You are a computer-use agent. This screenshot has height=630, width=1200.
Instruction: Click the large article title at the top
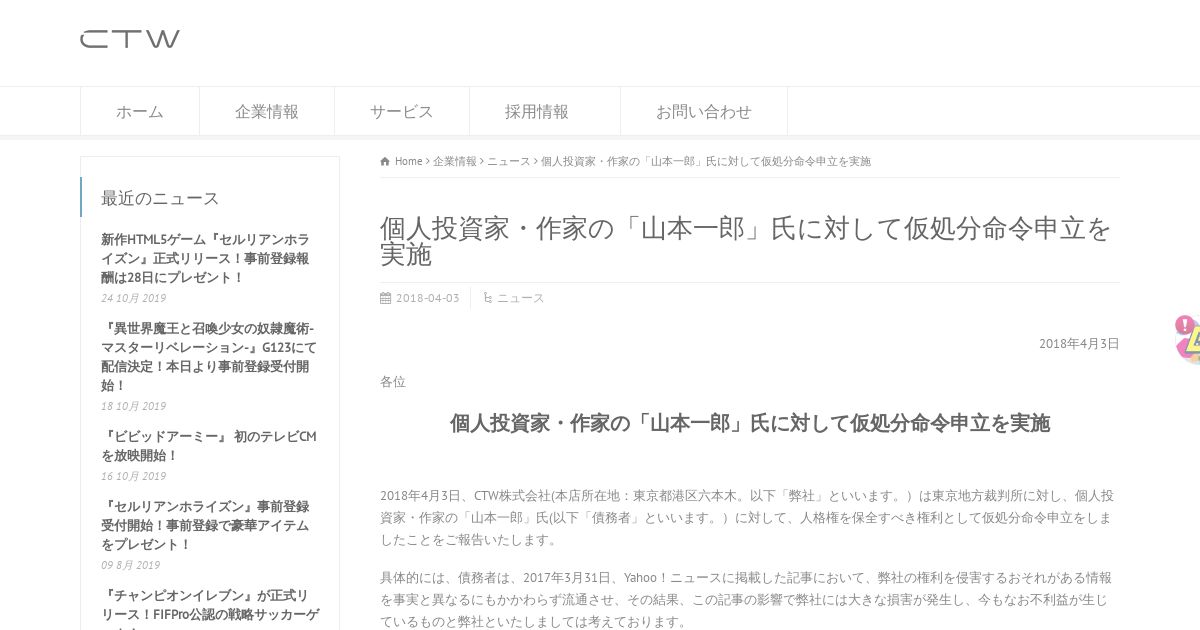click(745, 241)
